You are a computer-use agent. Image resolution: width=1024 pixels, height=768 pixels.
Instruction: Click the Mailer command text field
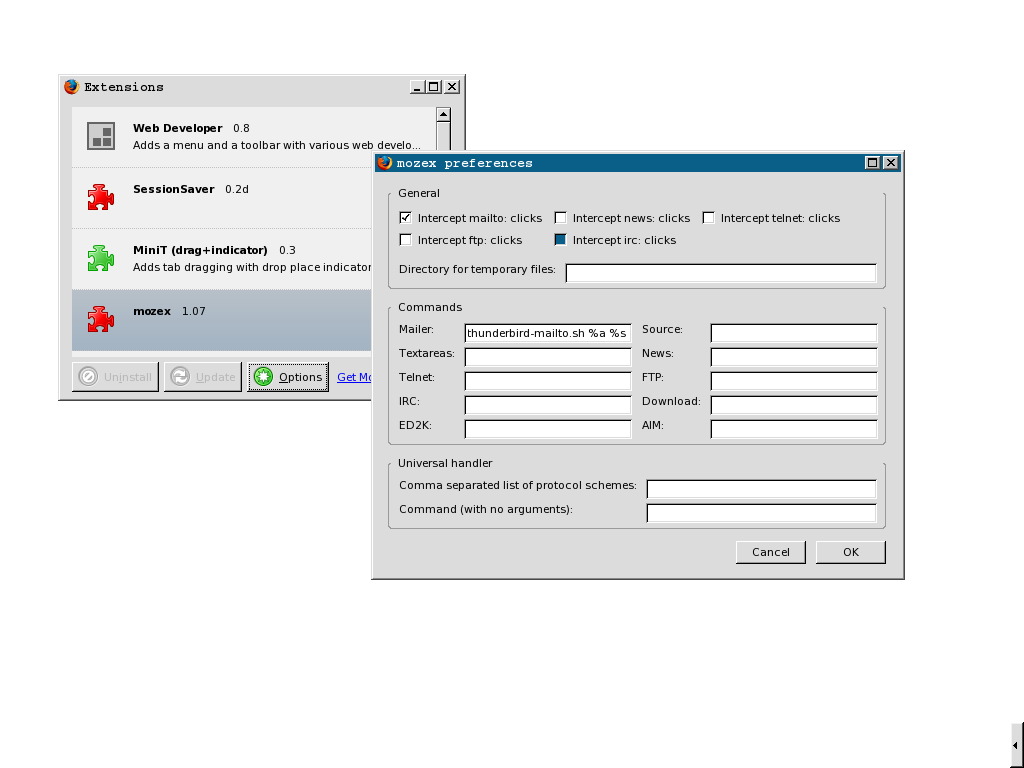pos(548,333)
